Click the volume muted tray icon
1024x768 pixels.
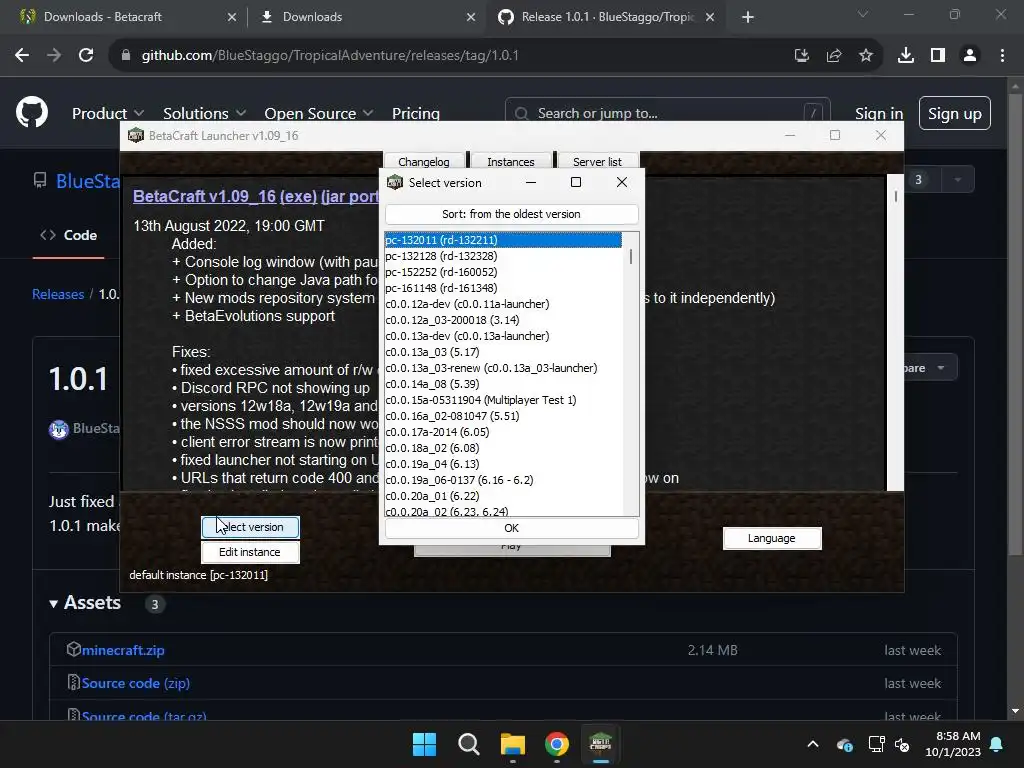[x=902, y=744]
